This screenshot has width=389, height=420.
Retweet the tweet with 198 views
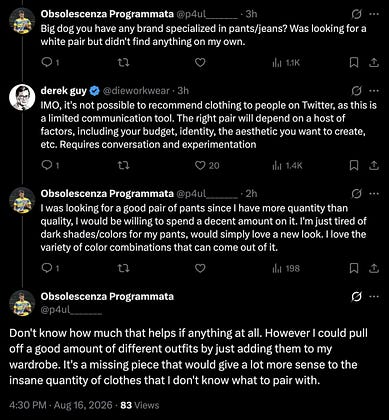pos(124,268)
